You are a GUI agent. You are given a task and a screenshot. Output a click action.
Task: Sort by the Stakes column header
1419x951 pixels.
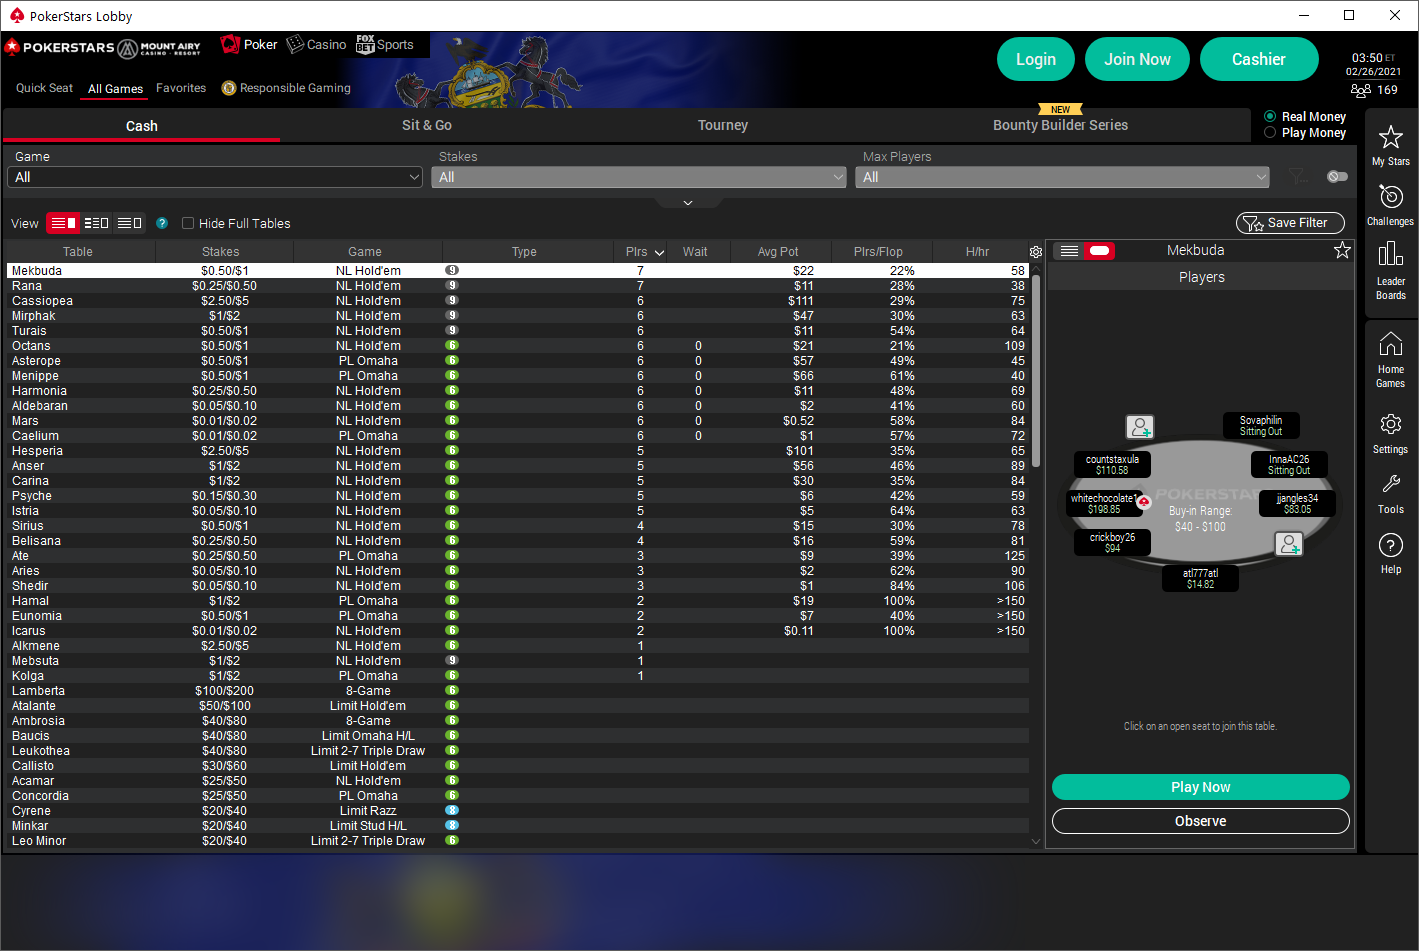[221, 252]
